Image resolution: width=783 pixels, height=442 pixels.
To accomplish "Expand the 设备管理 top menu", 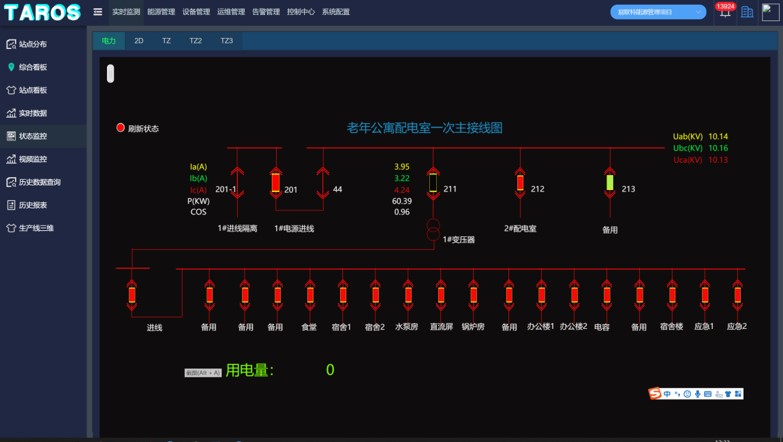I will coord(196,12).
